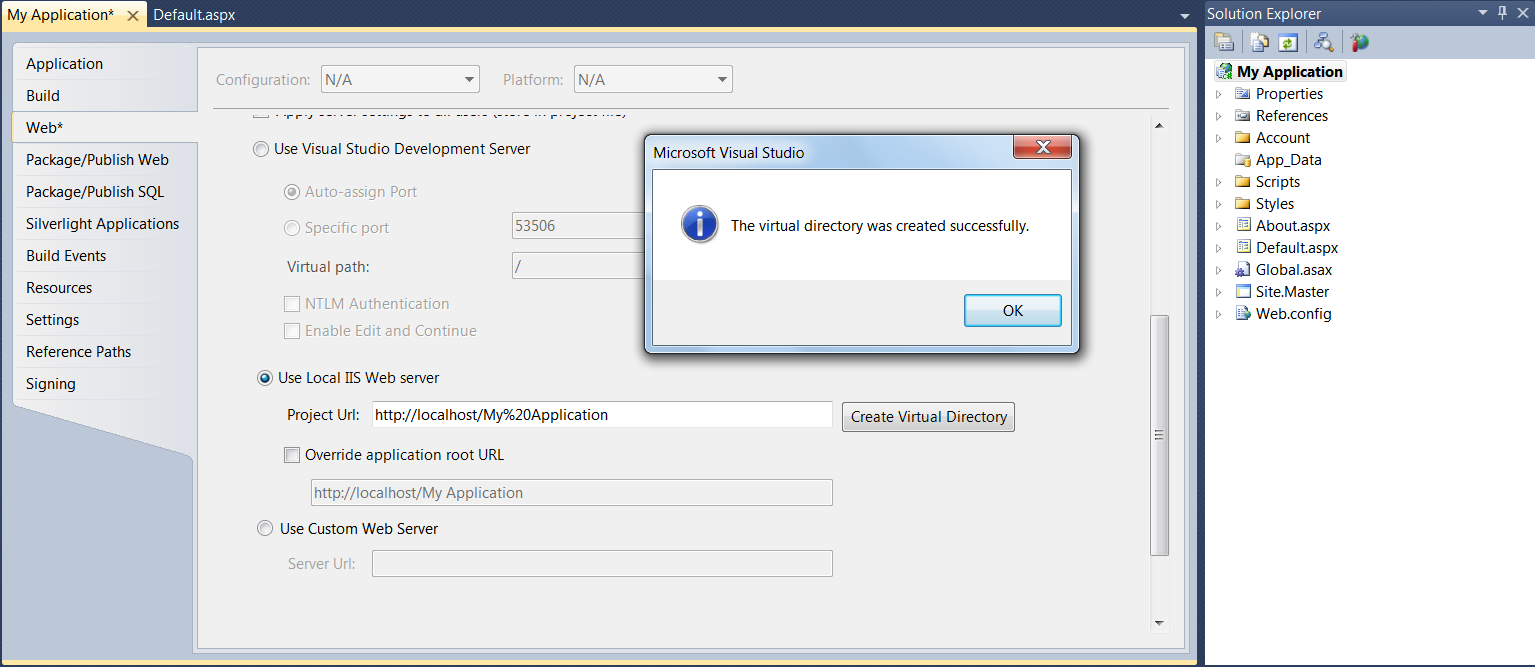1535x667 pixels.
Task: Click the Create Virtual Directory button
Action: (x=928, y=417)
